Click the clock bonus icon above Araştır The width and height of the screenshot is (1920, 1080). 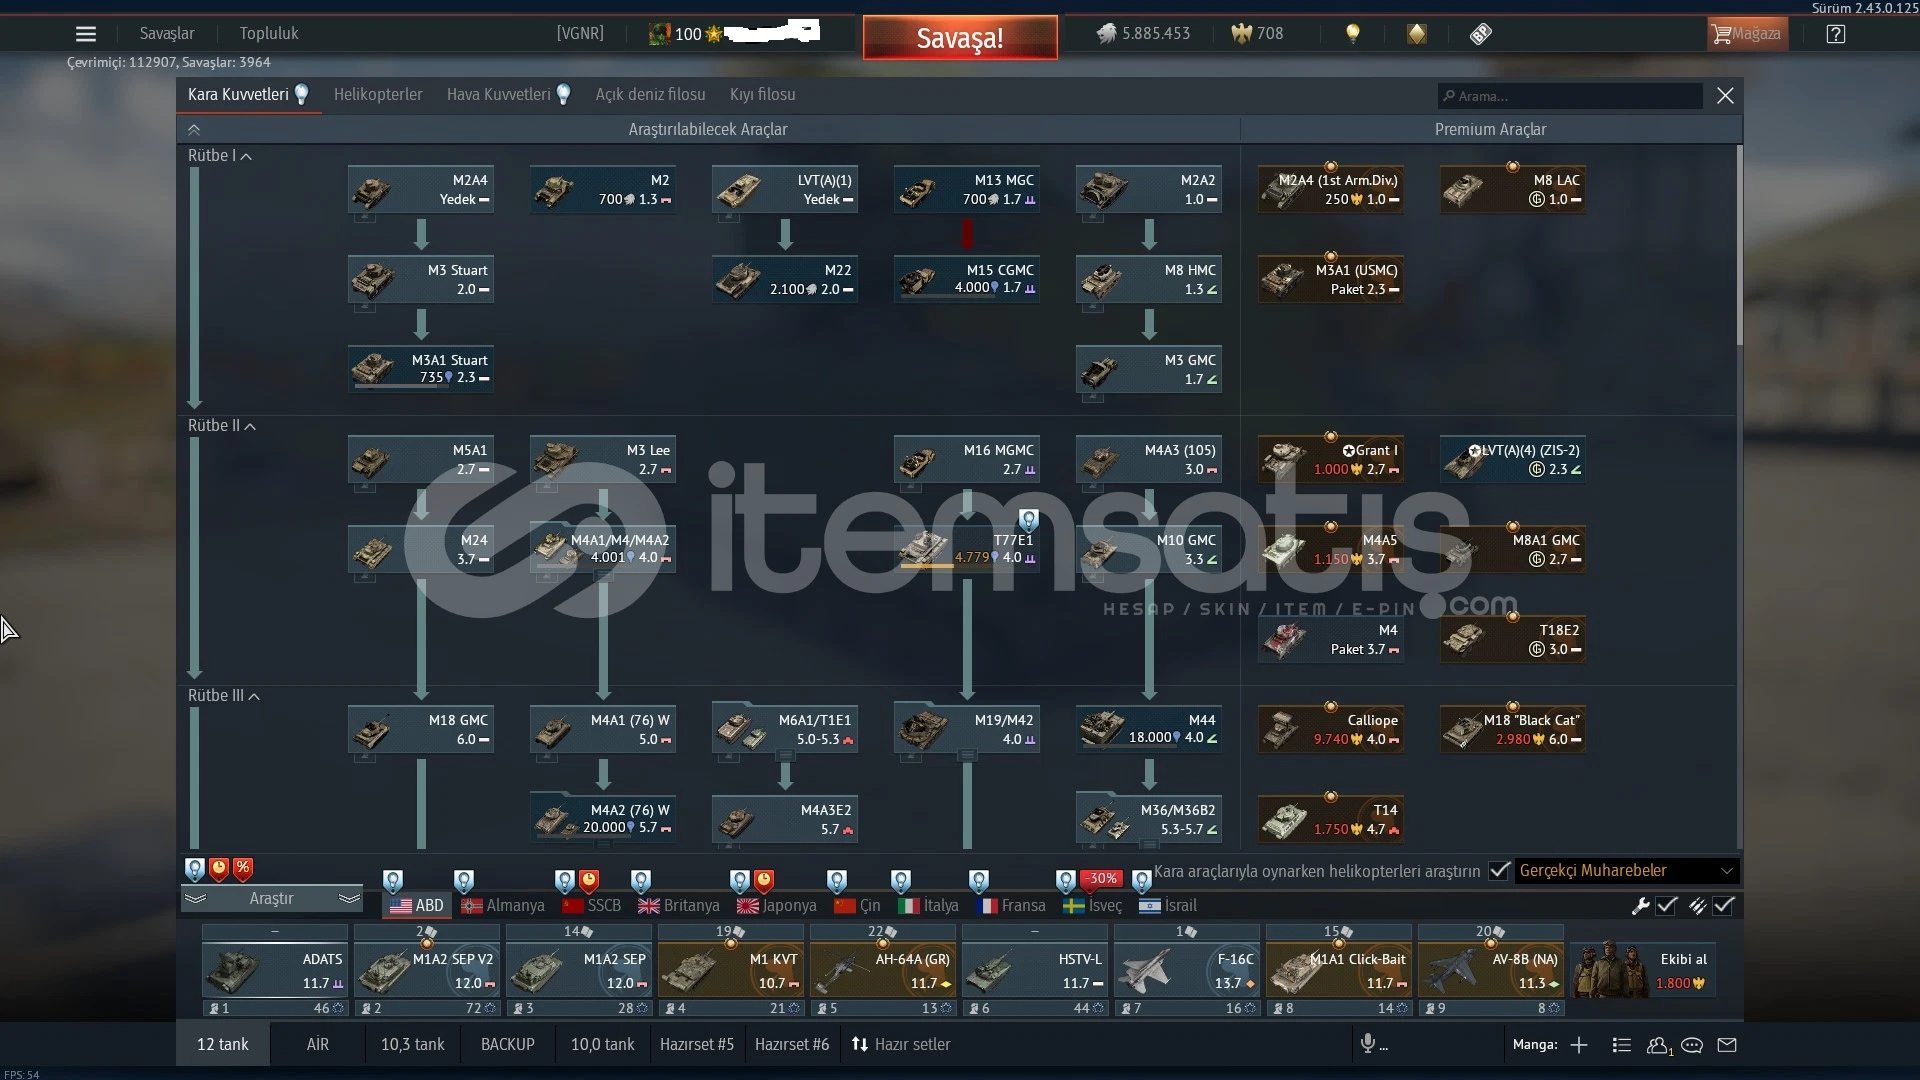219,869
